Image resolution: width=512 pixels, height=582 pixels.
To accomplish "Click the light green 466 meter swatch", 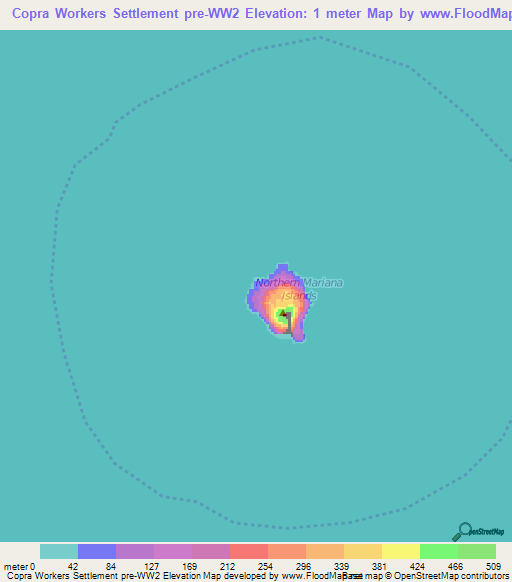I will coord(477,551).
